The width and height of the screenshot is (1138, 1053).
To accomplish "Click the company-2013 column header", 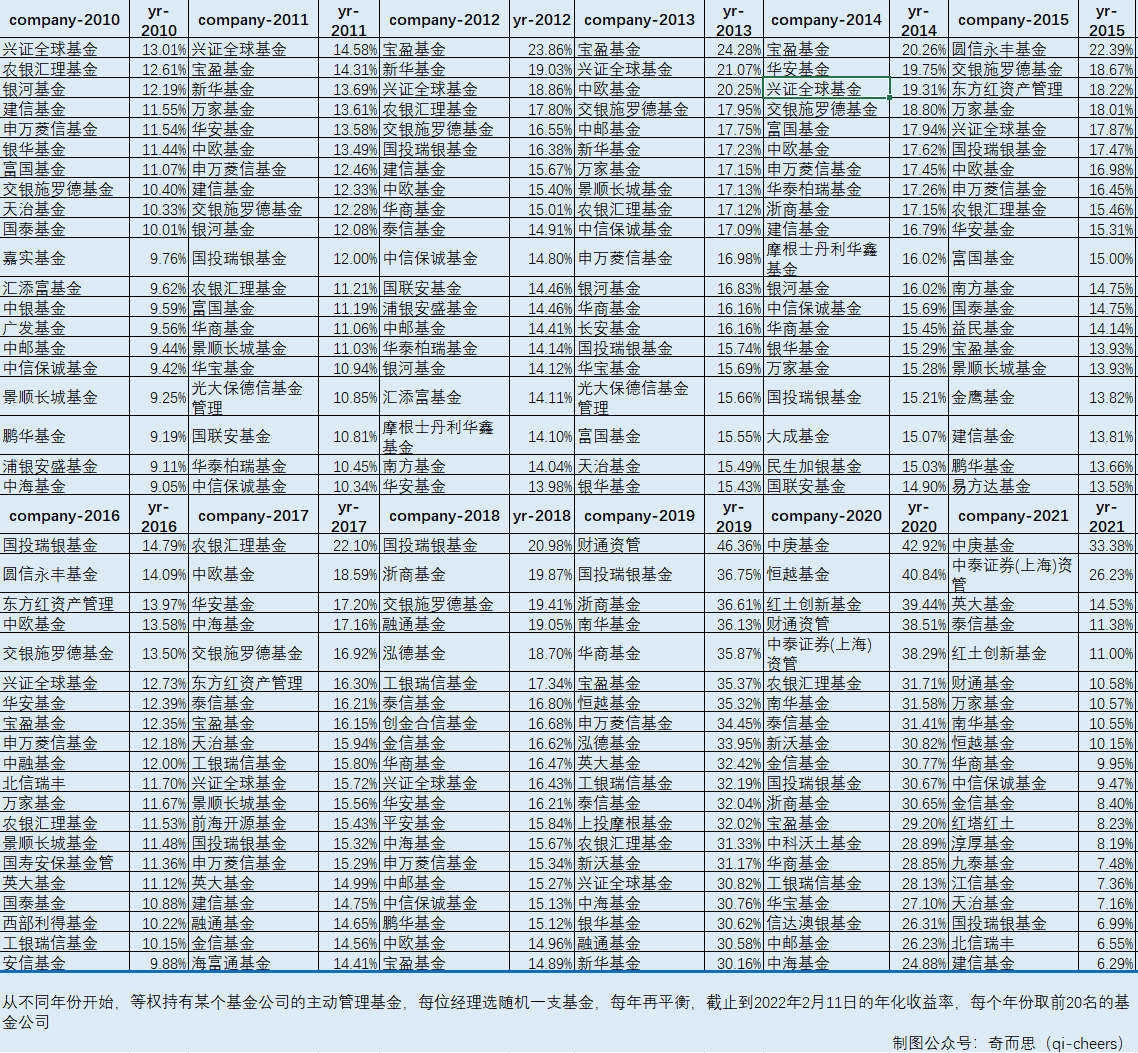I will coord(639,20).
